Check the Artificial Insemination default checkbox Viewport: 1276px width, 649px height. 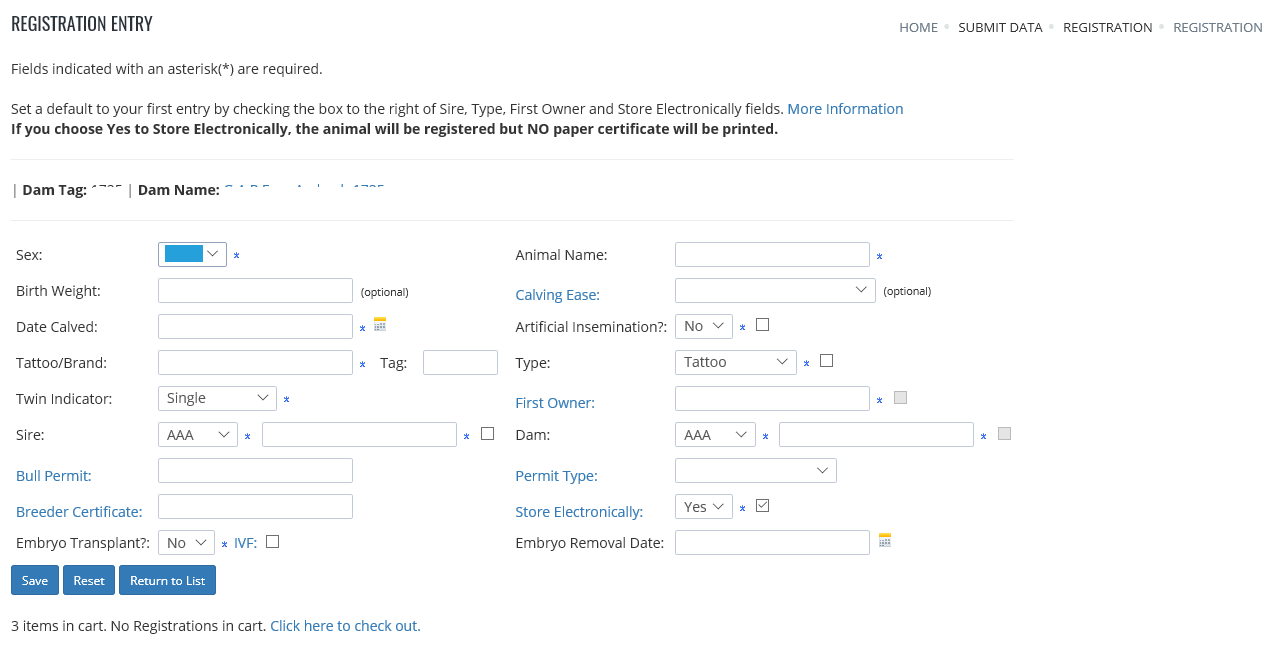click(763, 325)
